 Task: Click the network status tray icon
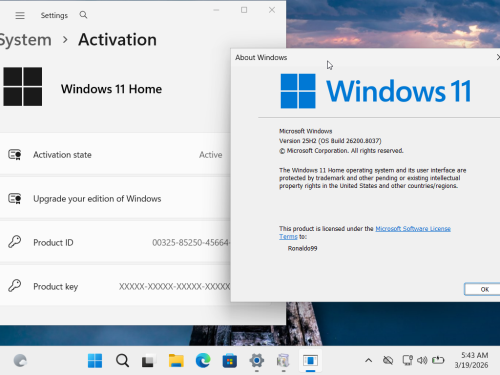click(407, 360)
